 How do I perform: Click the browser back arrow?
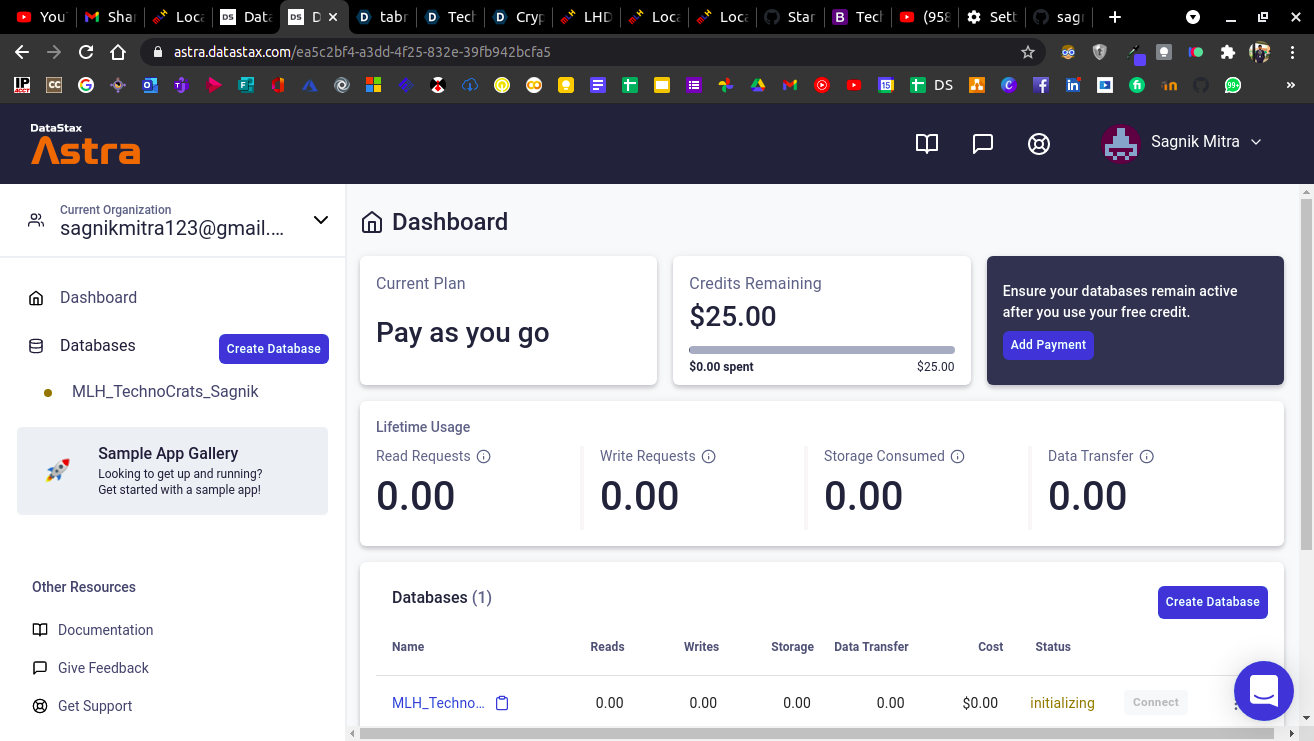click(x=22, y=52)
